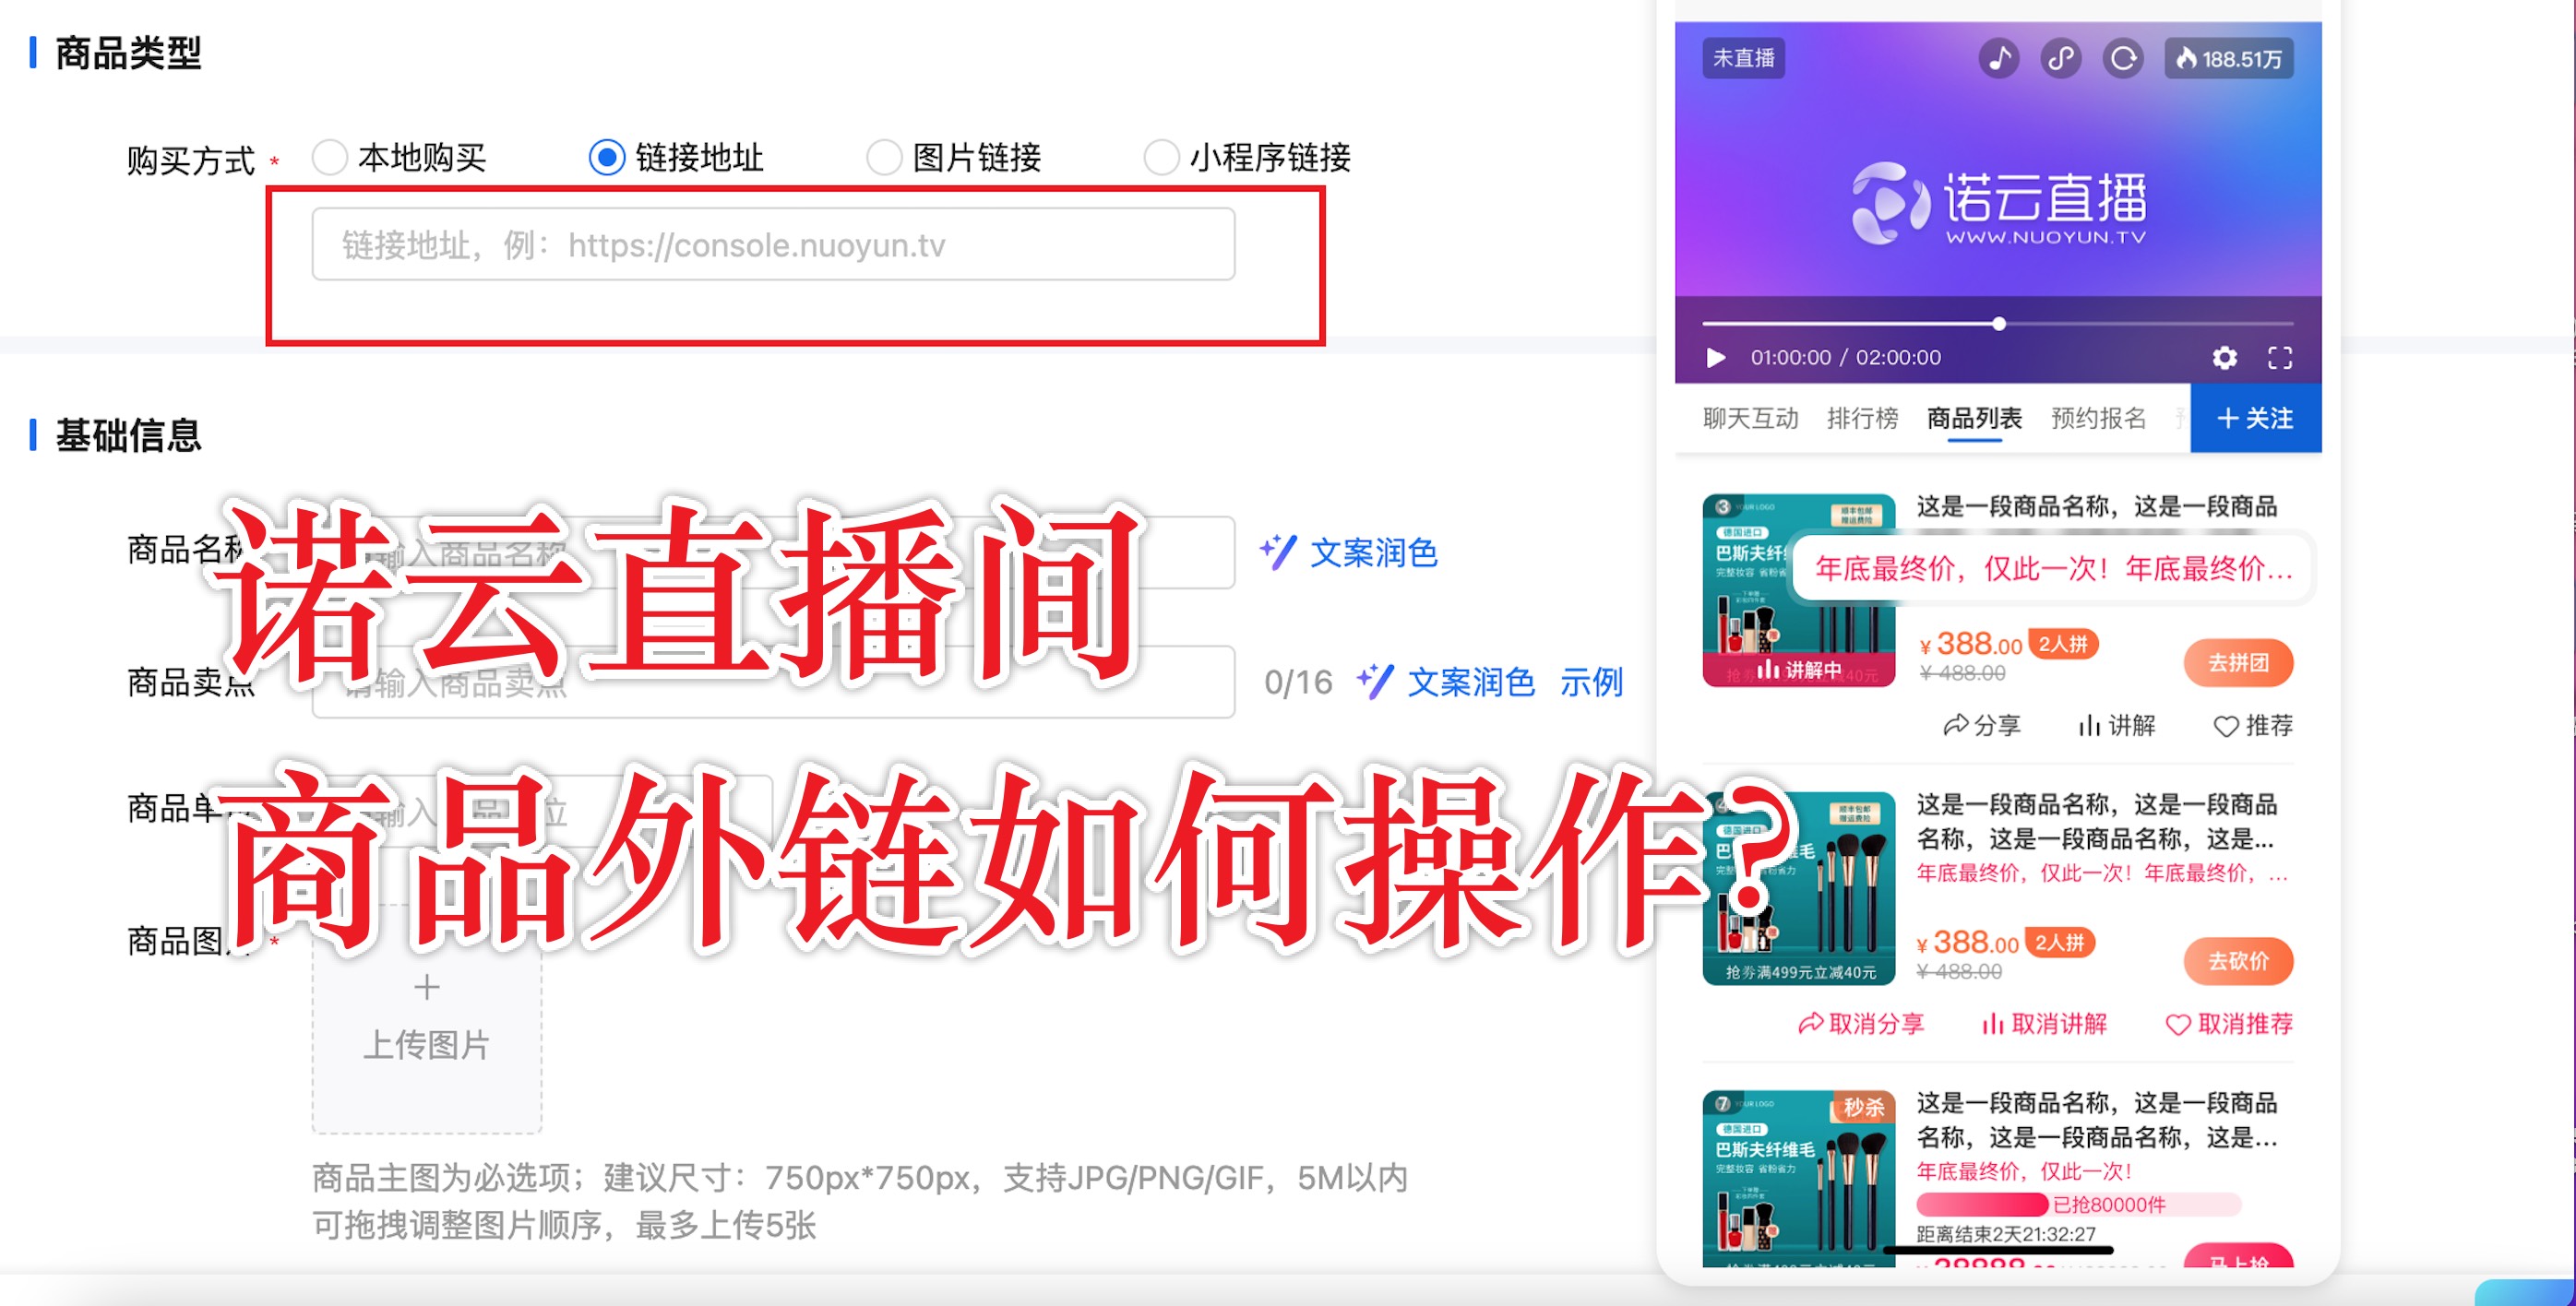Open video settings gear icon
This screenshot has height=1306, width=2576.
[x=2224, y=357]
